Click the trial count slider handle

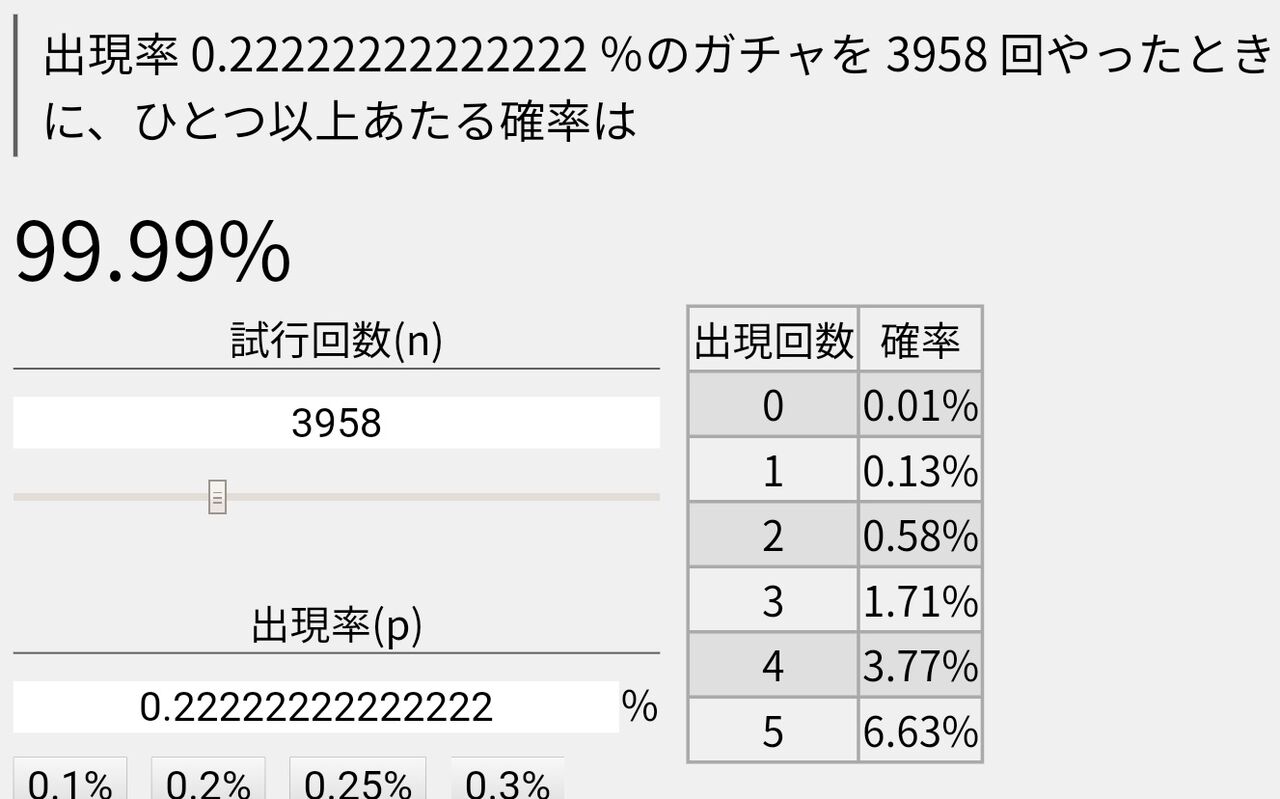point(217,496)
